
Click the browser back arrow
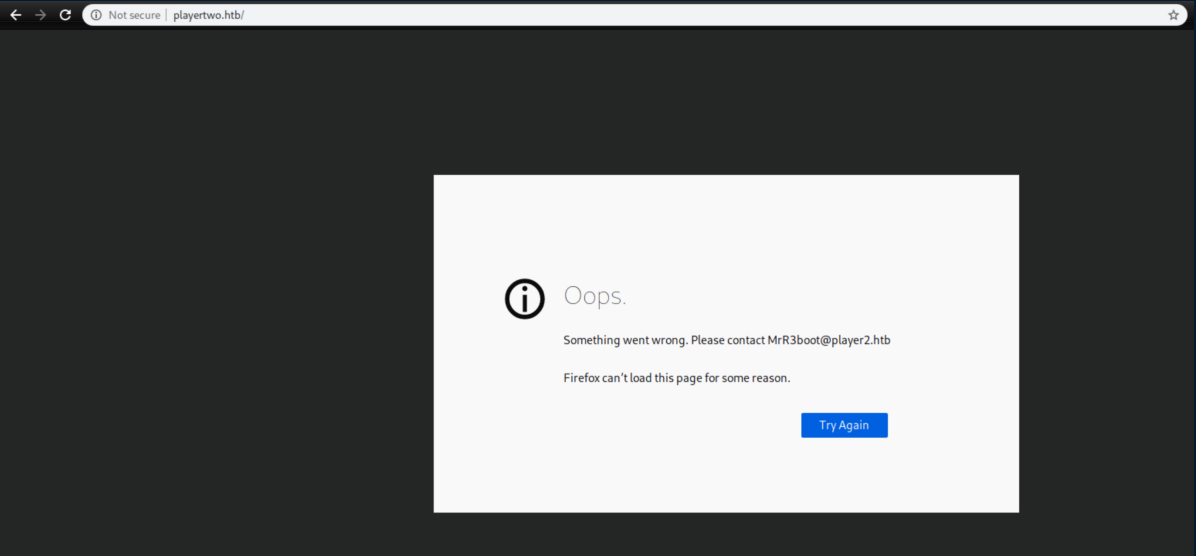pyautogui.click(x=15, y=15)
